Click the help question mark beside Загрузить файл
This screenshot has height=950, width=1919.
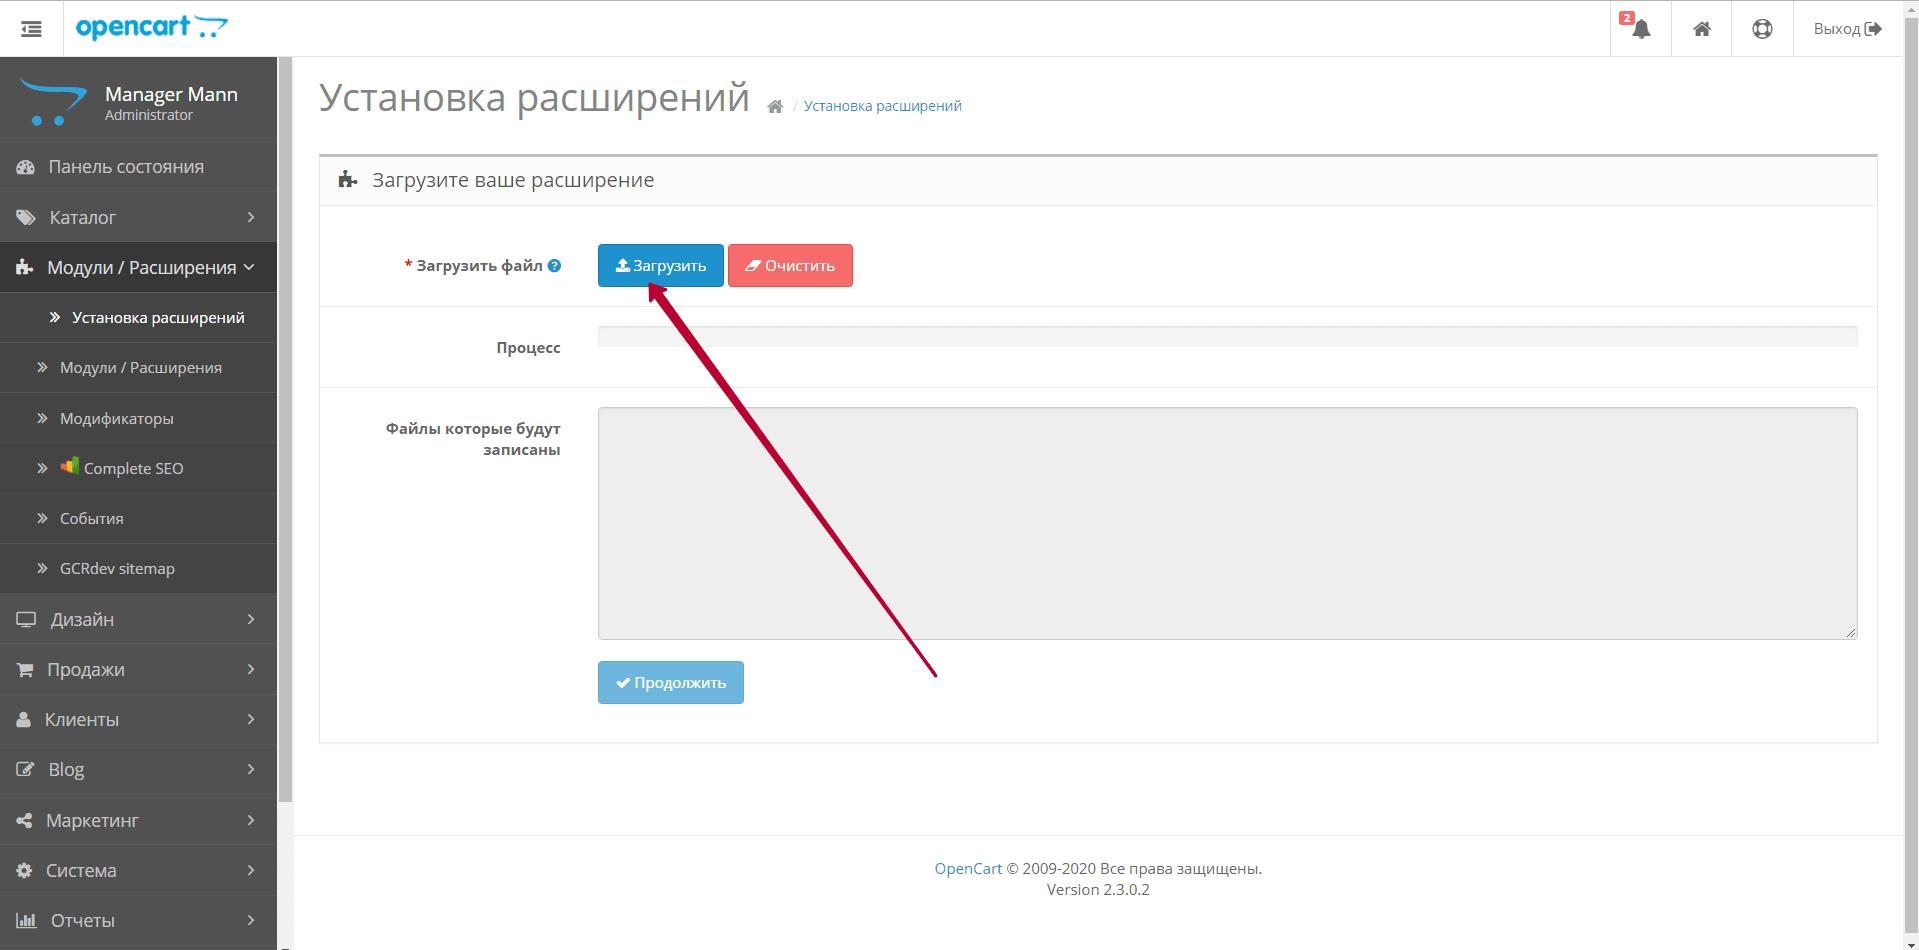[x=554, y=266]
